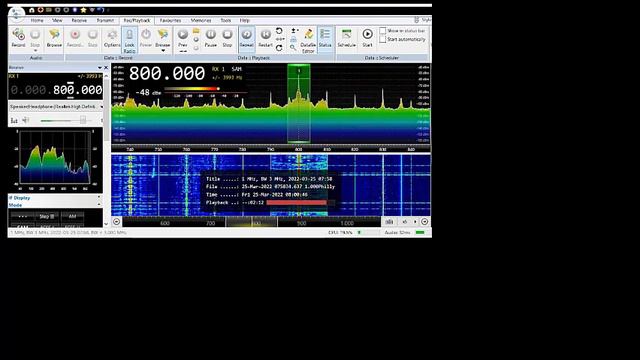Click the Receive panel vertical scrollbar
Screen dimensions: 640x360
(106, 149)
